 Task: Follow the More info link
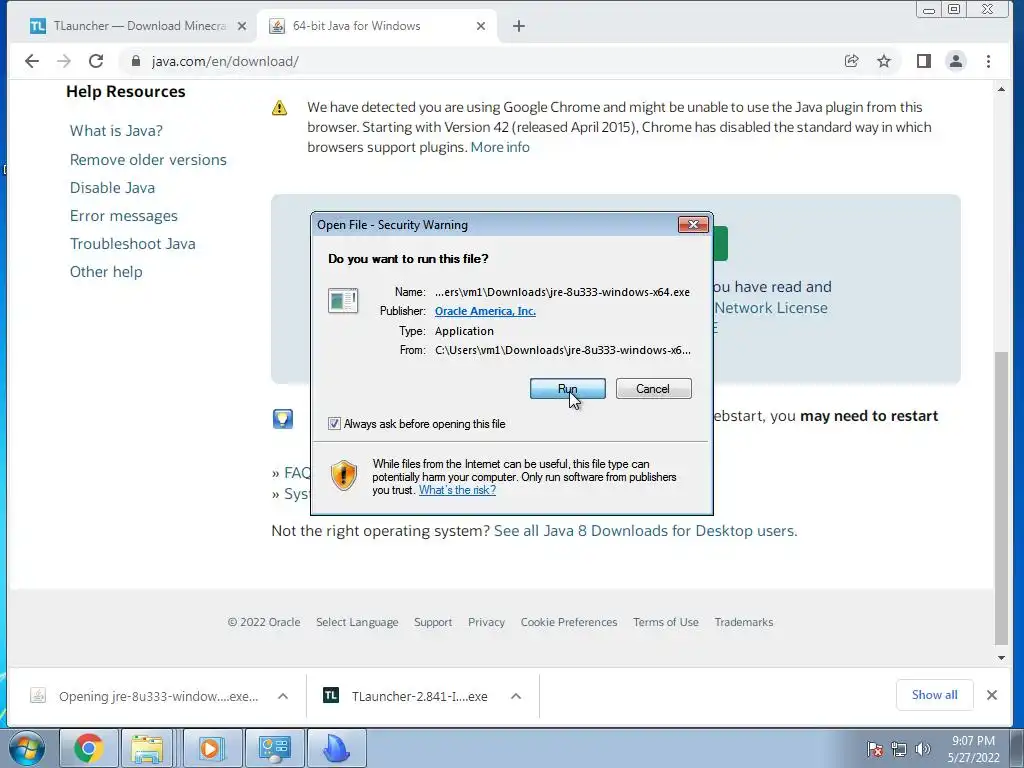[500, 148]
